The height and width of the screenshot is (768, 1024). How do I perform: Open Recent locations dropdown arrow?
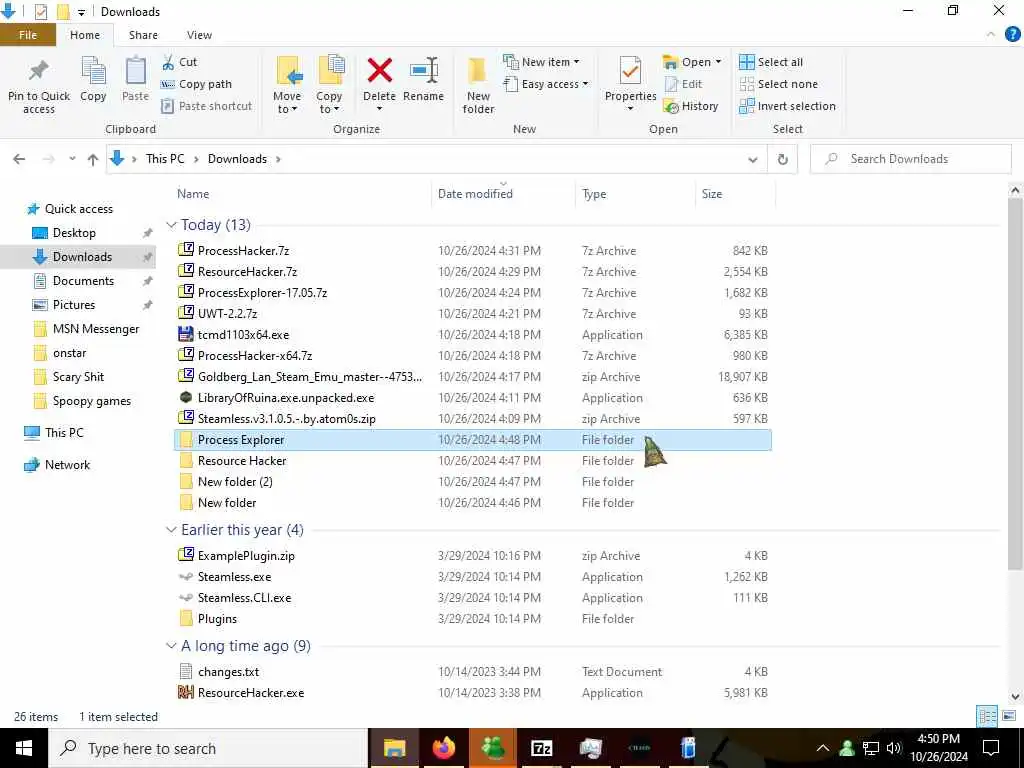pyautogui.click(x=72, y=159)
